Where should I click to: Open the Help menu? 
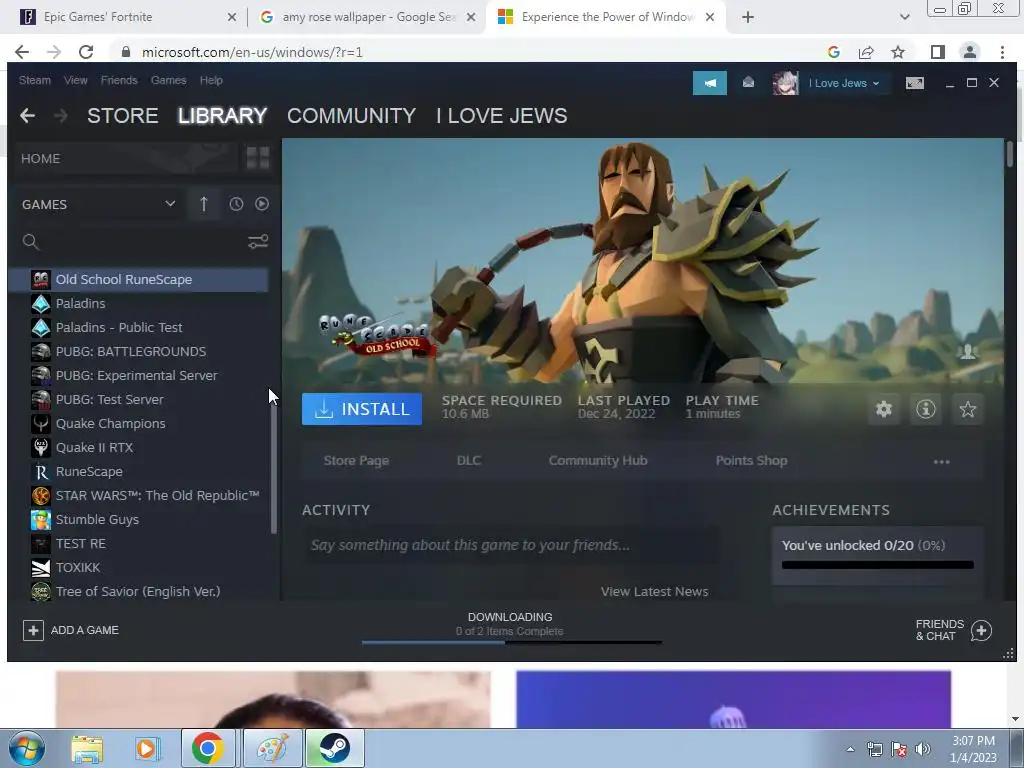pos(211,80)
